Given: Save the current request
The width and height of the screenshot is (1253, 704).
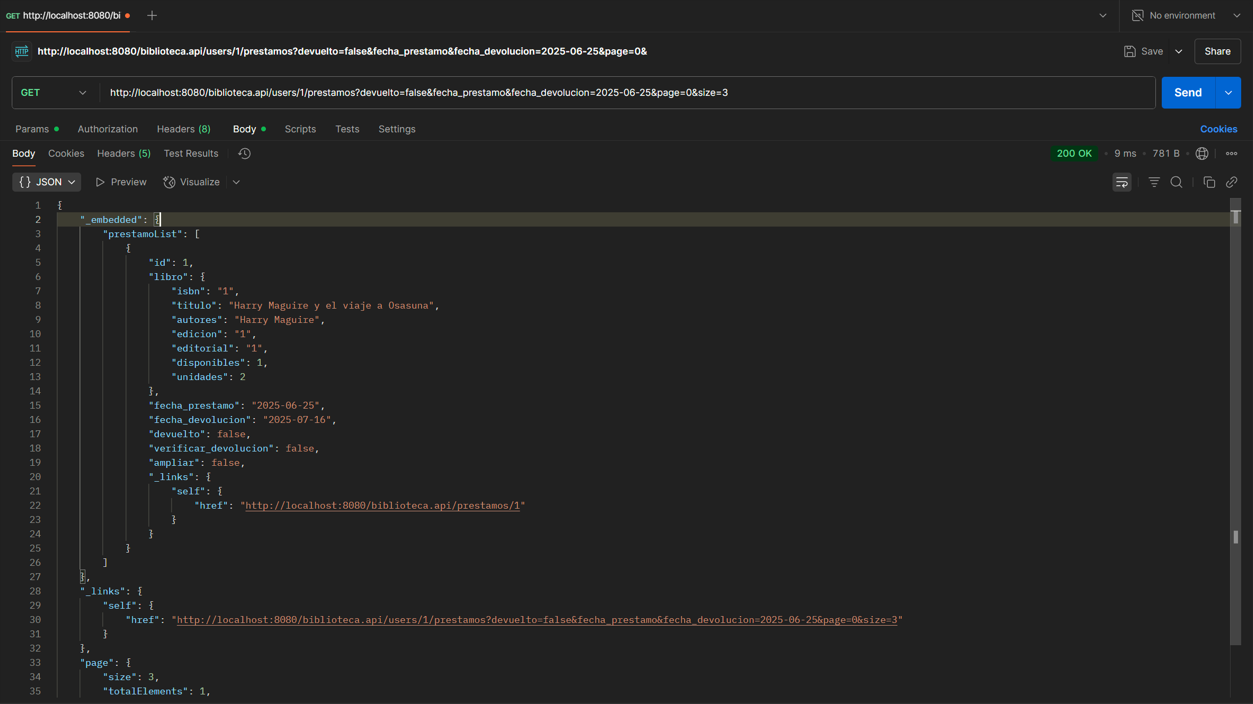Looking at the screenshot, I should pyautogui.click(x=1143, y=51).
